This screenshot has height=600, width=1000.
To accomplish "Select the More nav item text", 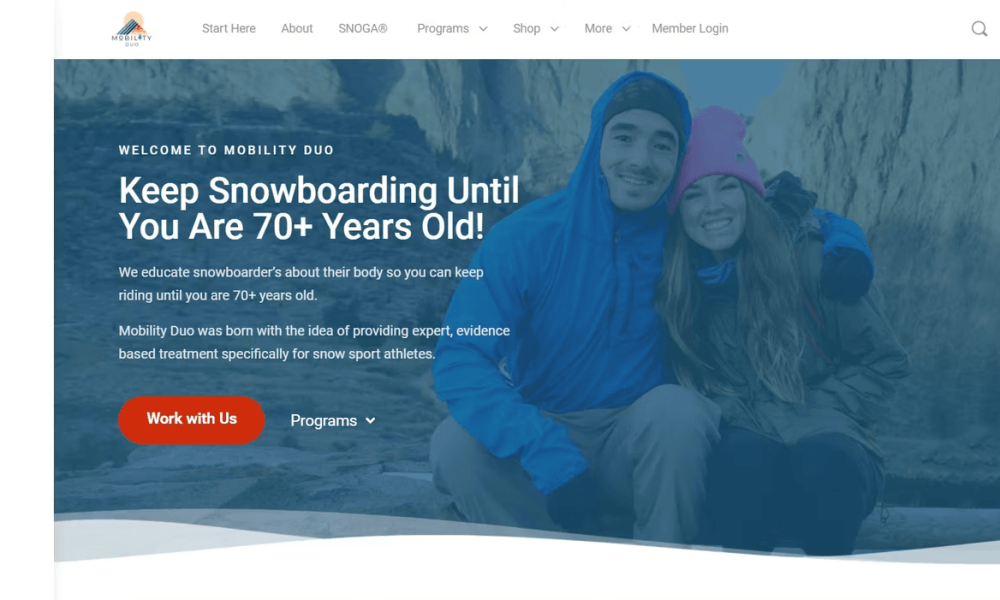I will click(x=598, y=29).
